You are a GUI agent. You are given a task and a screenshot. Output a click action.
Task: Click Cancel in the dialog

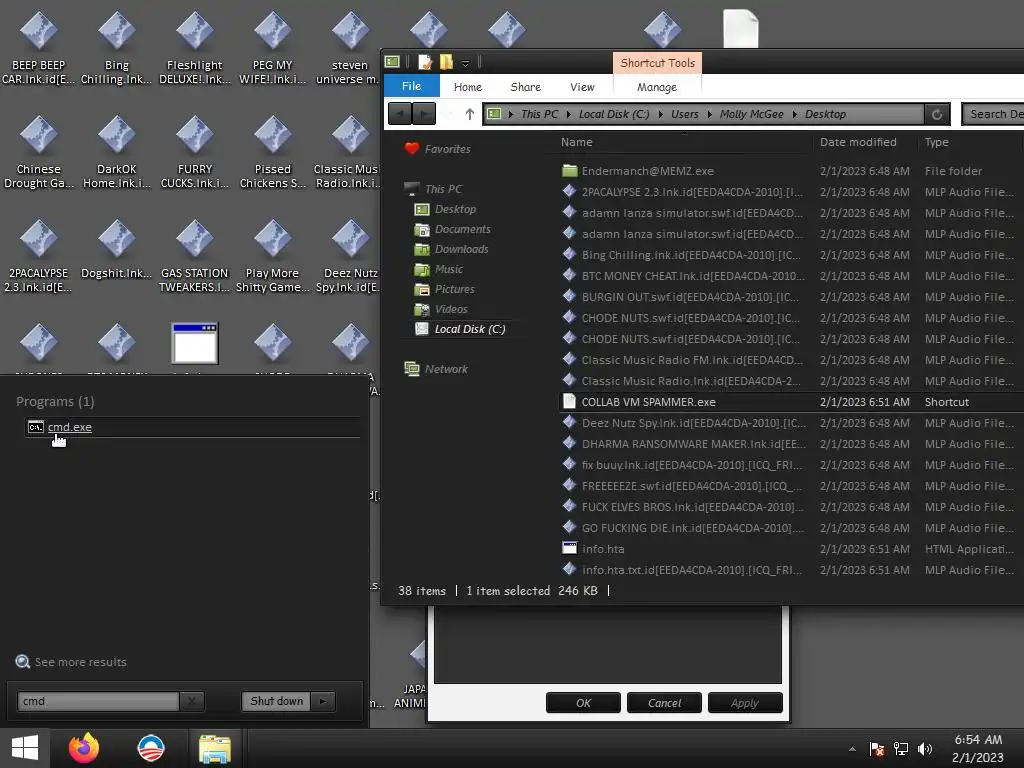tap(664, 703)
